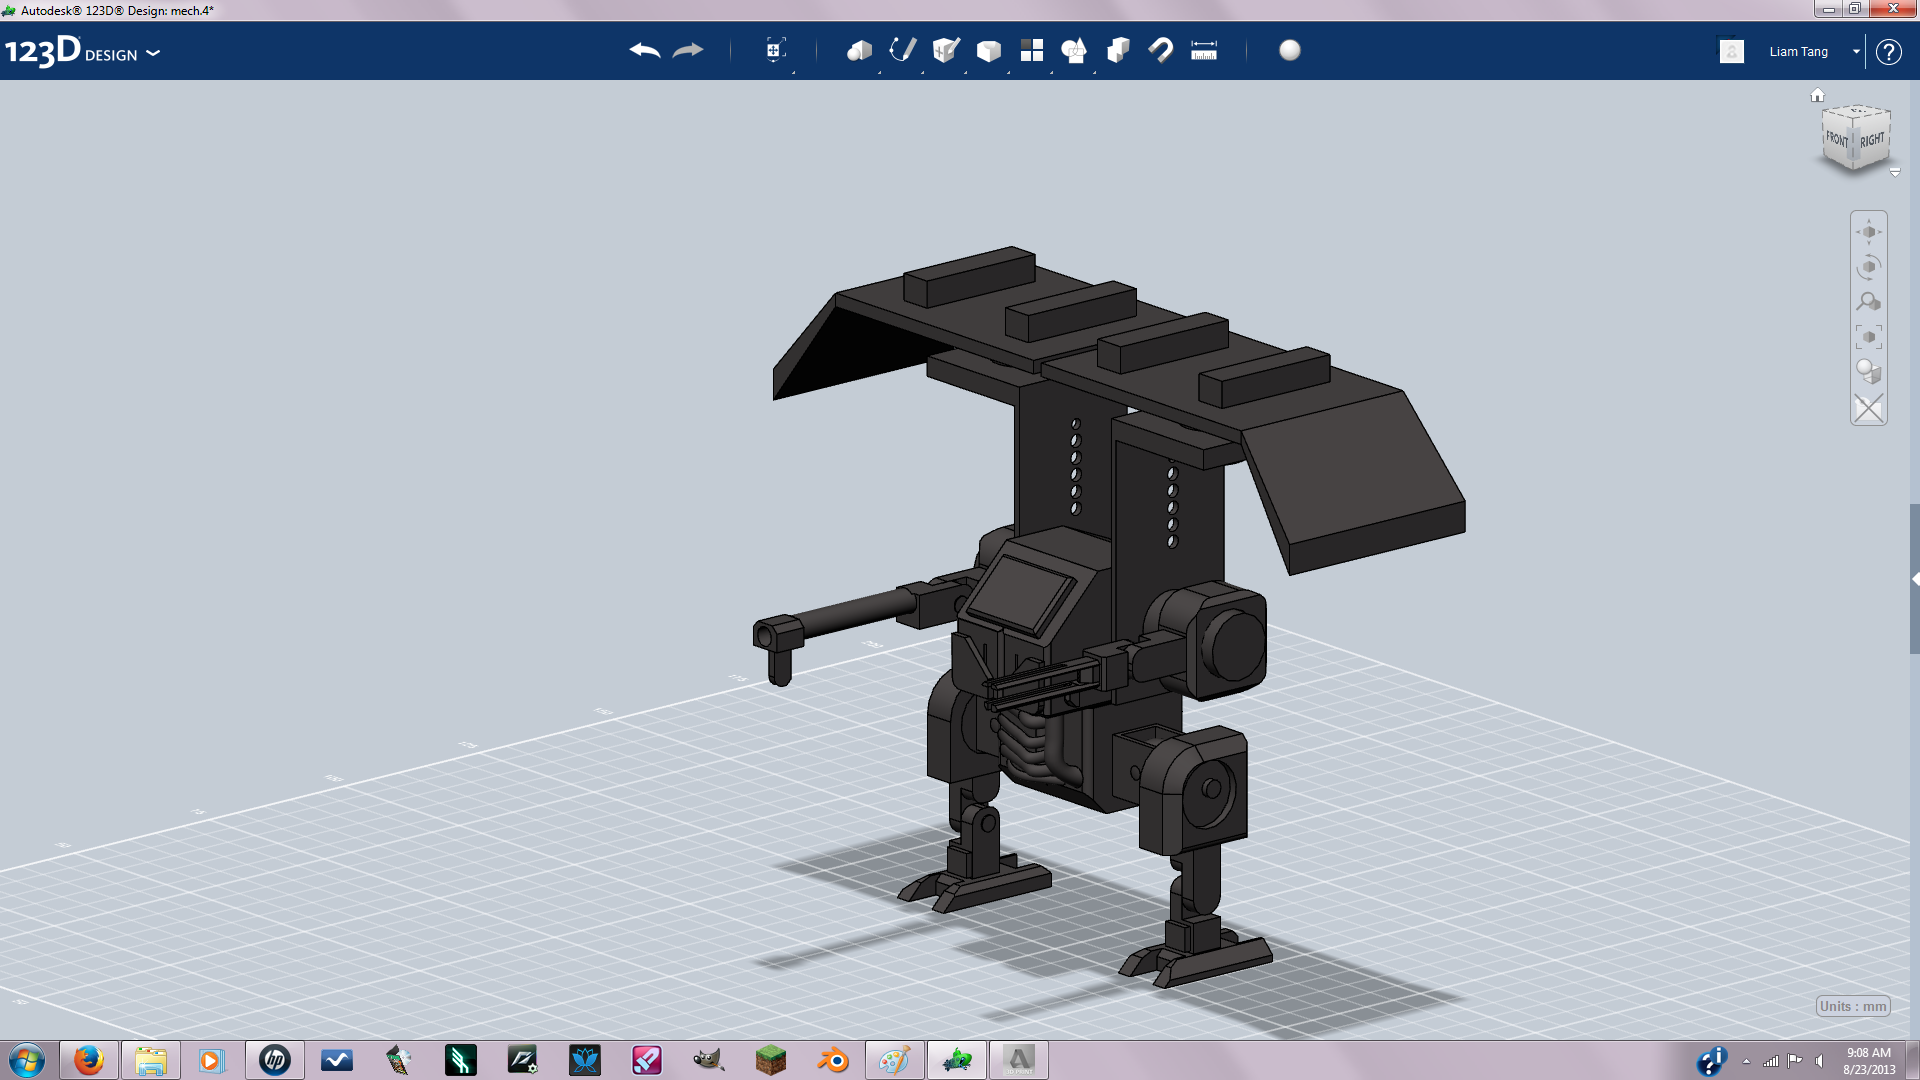Activate the Zoom navigation tool
Screen dimensions: 1920x1080
pos(1868,302)
